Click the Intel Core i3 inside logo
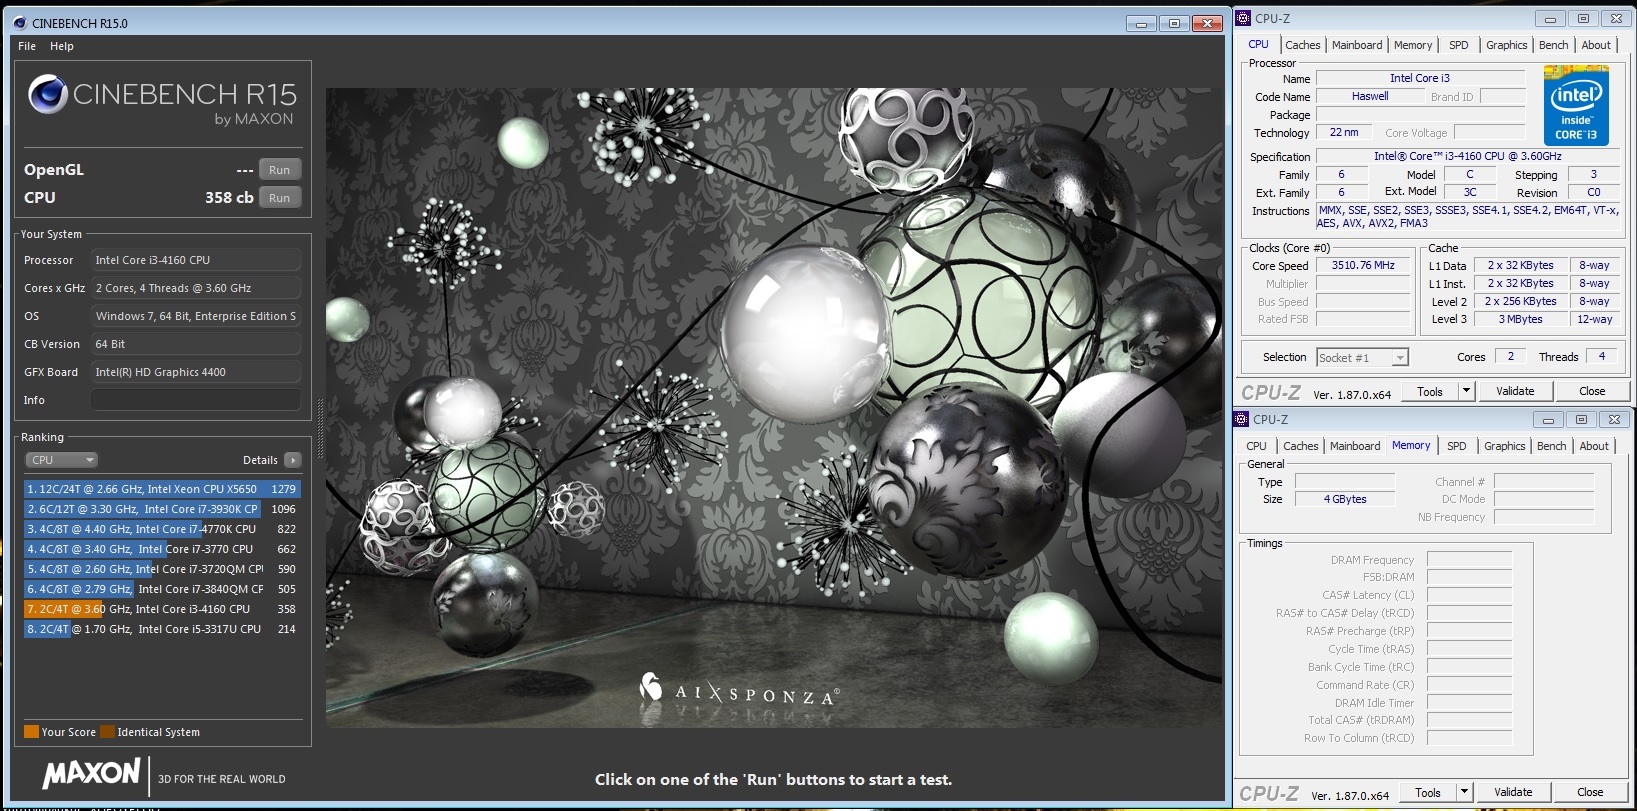This screenshot has width=1637, height=811. [1576, 105]
